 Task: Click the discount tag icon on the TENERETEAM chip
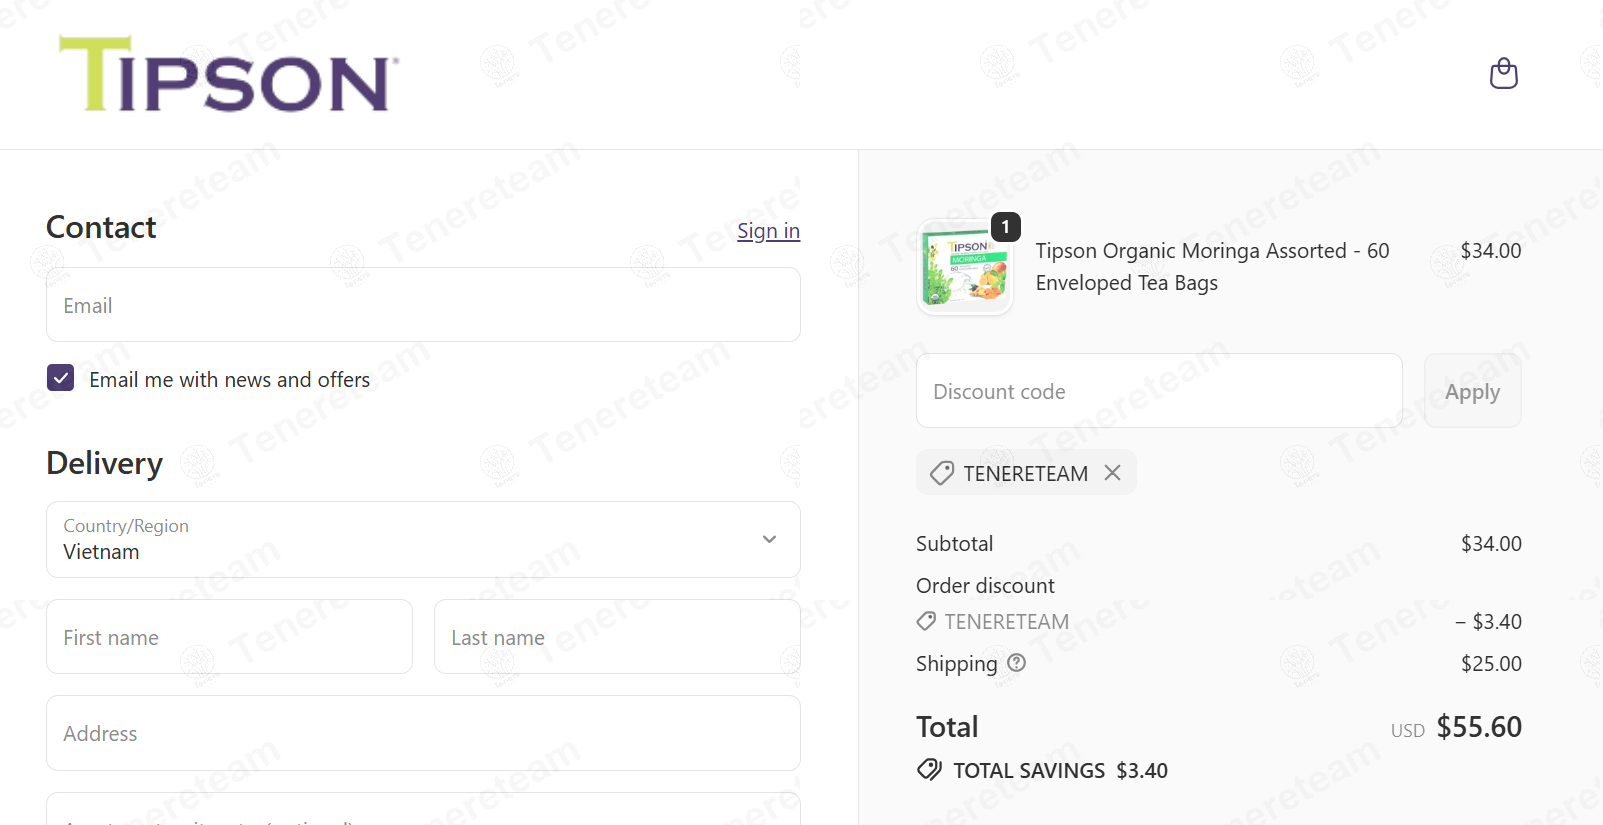pyautogui.click(x=941, y=473)
